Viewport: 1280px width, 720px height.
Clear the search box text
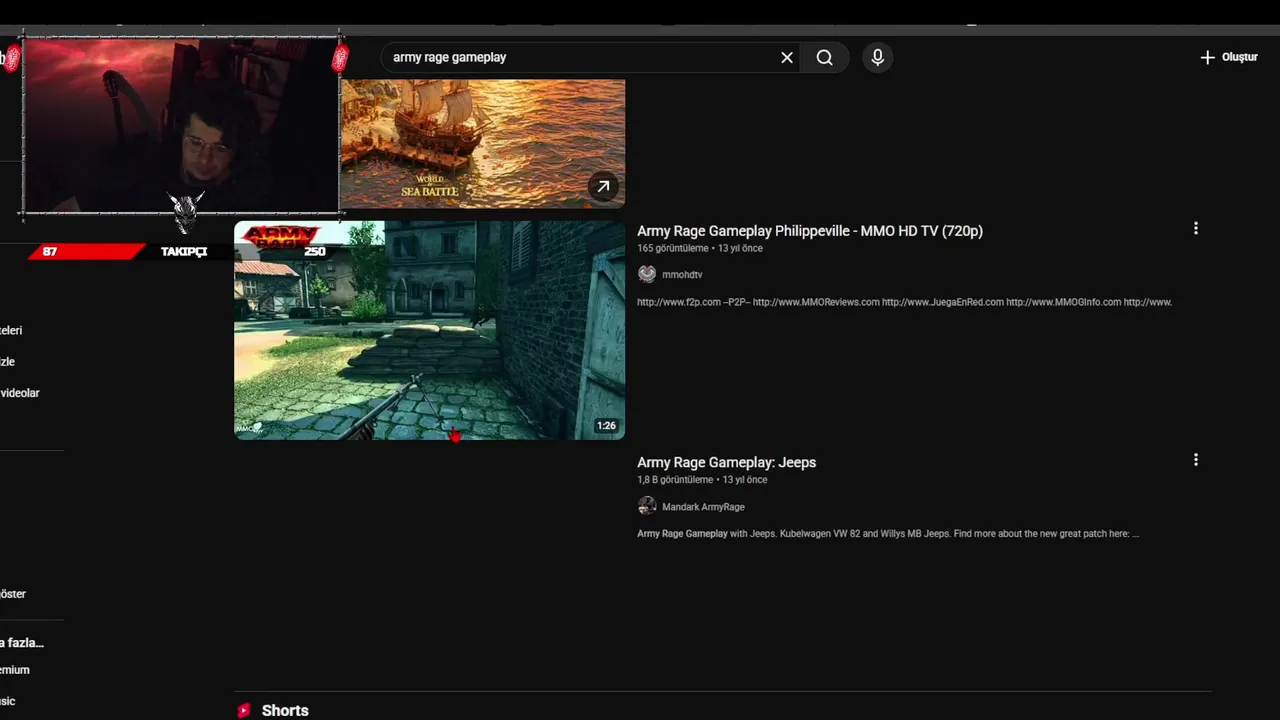coord(787,57)
